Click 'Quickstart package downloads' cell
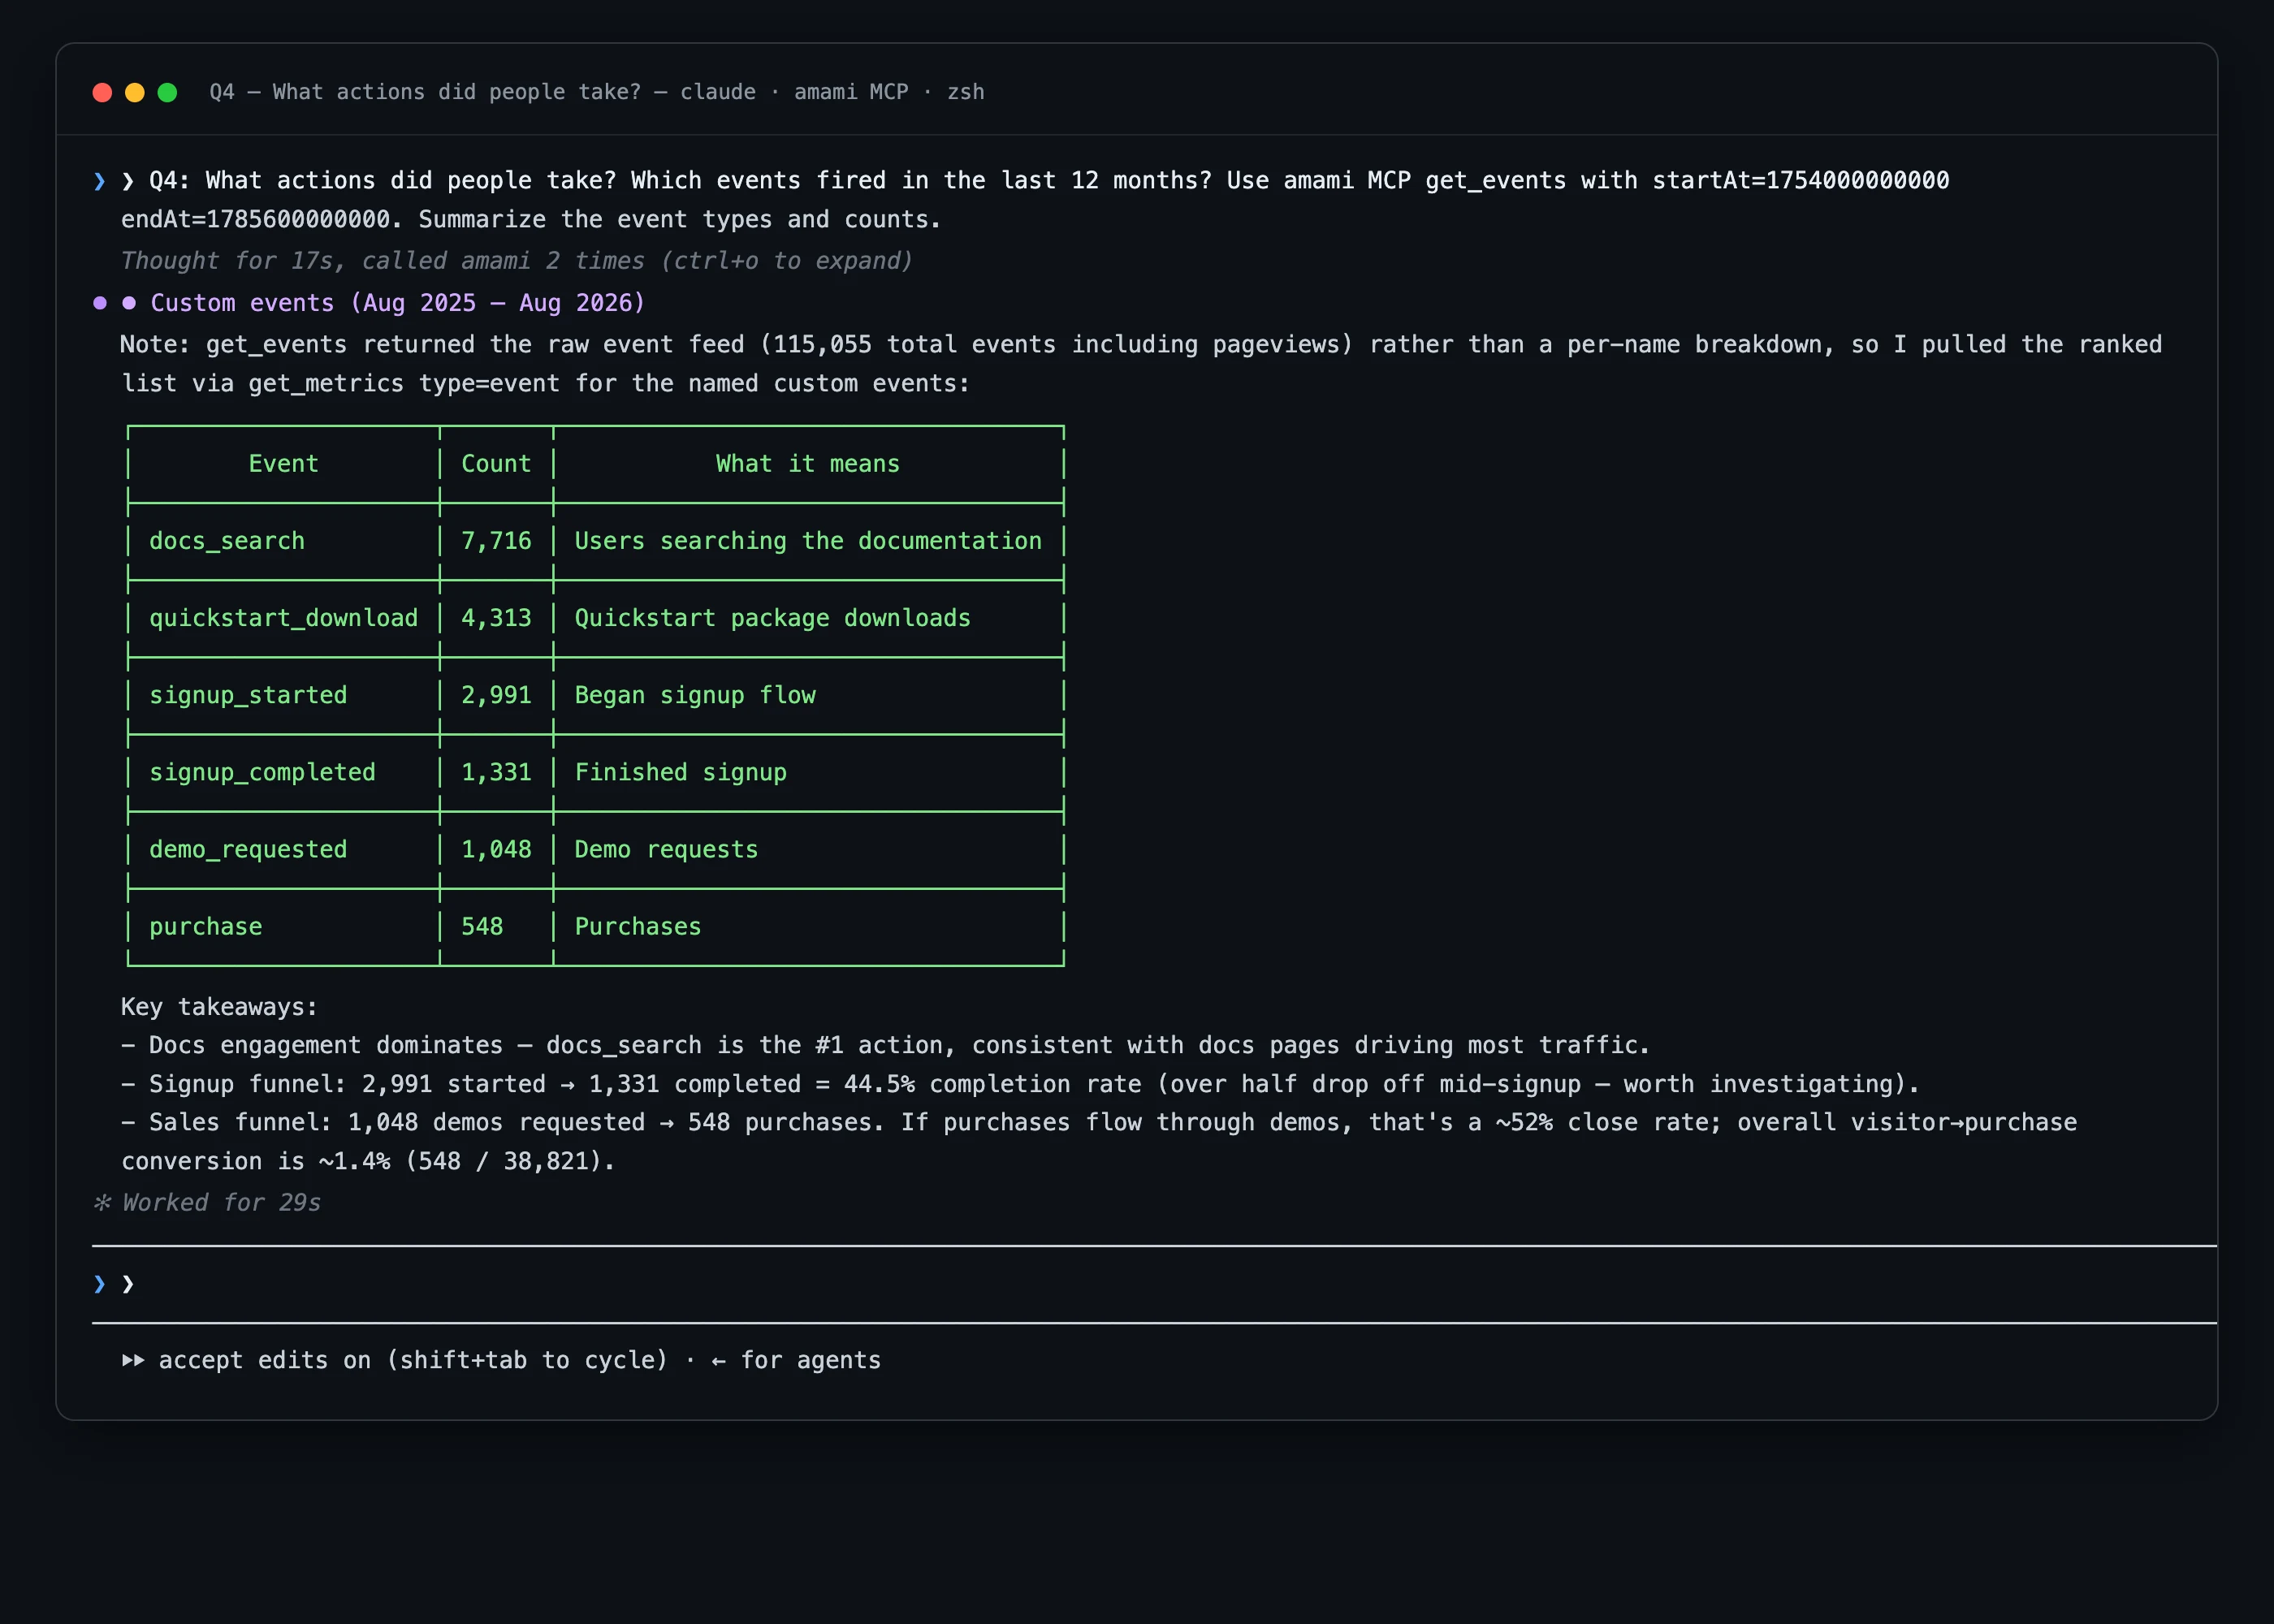The width and height of the screenshot is (2274, 1624). [x=772, y=618]
